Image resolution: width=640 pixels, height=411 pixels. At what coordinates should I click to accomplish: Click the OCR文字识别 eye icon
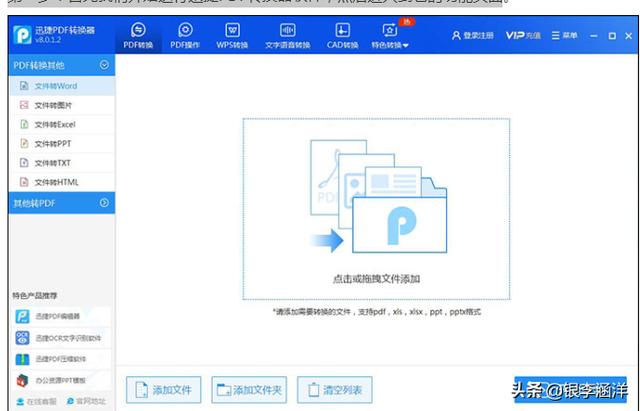[22, 338]
